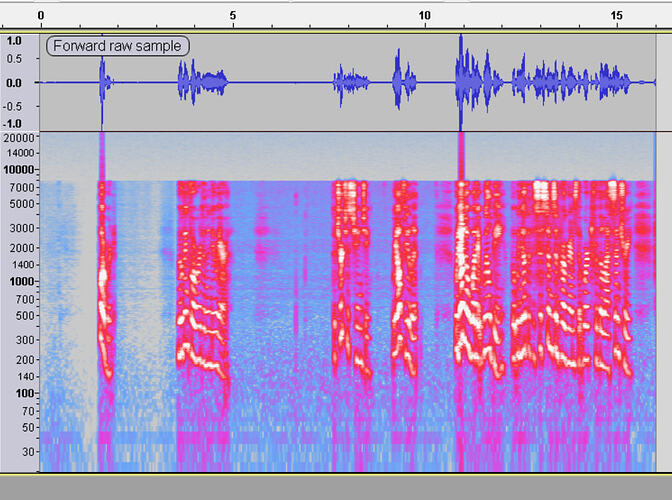This screenshot has width=672, height=500.
Task: Click the 1000 label on spectrogram frequency scale
Action: pos(22,282)
